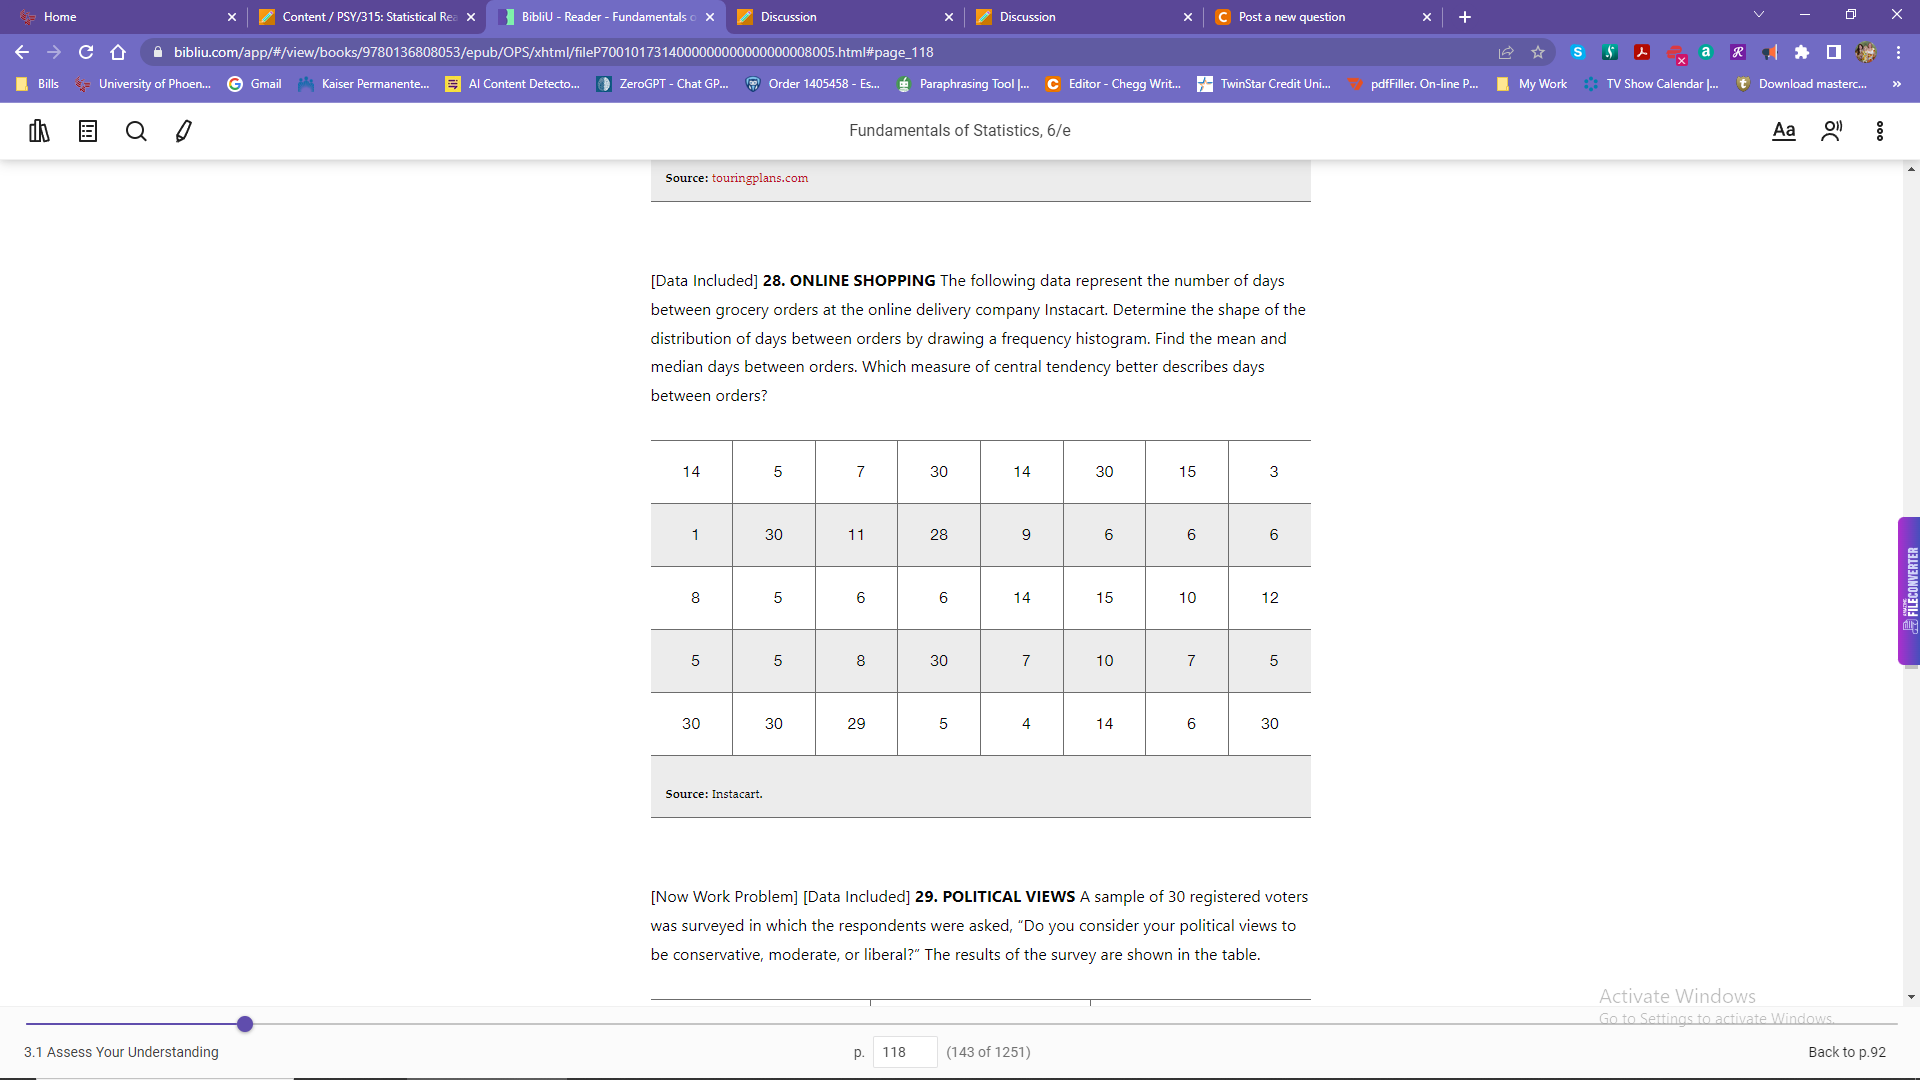Click the more options menu icon top right
1920x1080 pixels.
tap(1879, 129)
